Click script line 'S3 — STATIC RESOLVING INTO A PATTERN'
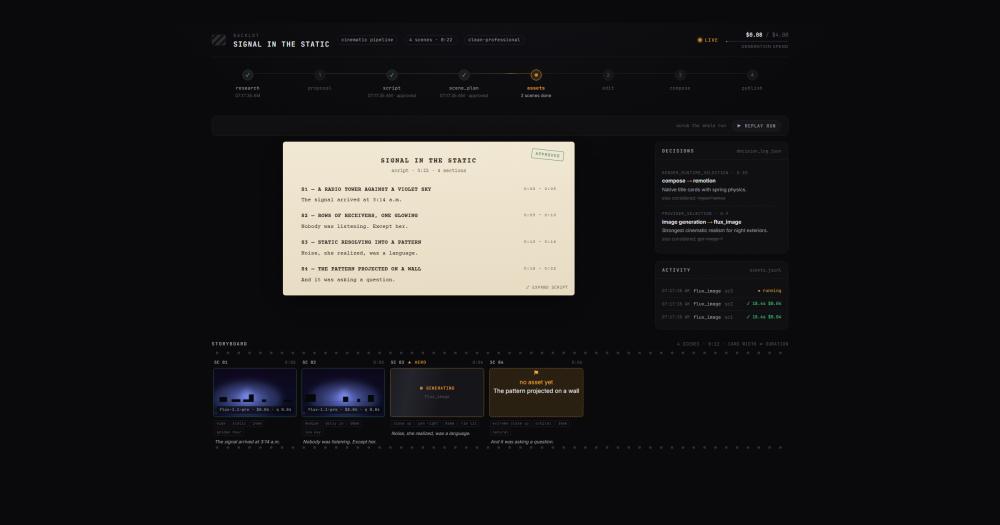This screenshot has height=525, width=1000. (x=361, y=242)
